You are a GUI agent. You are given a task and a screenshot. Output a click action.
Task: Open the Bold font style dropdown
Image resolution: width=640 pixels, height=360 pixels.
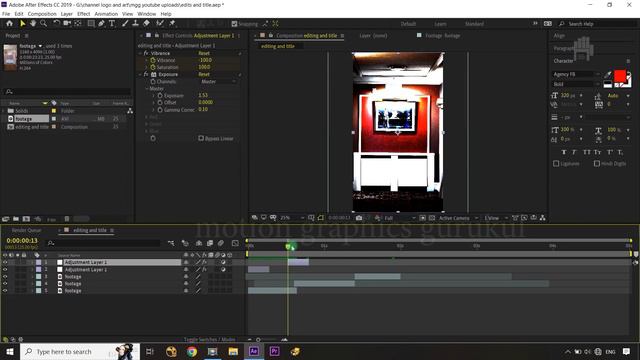576,84
